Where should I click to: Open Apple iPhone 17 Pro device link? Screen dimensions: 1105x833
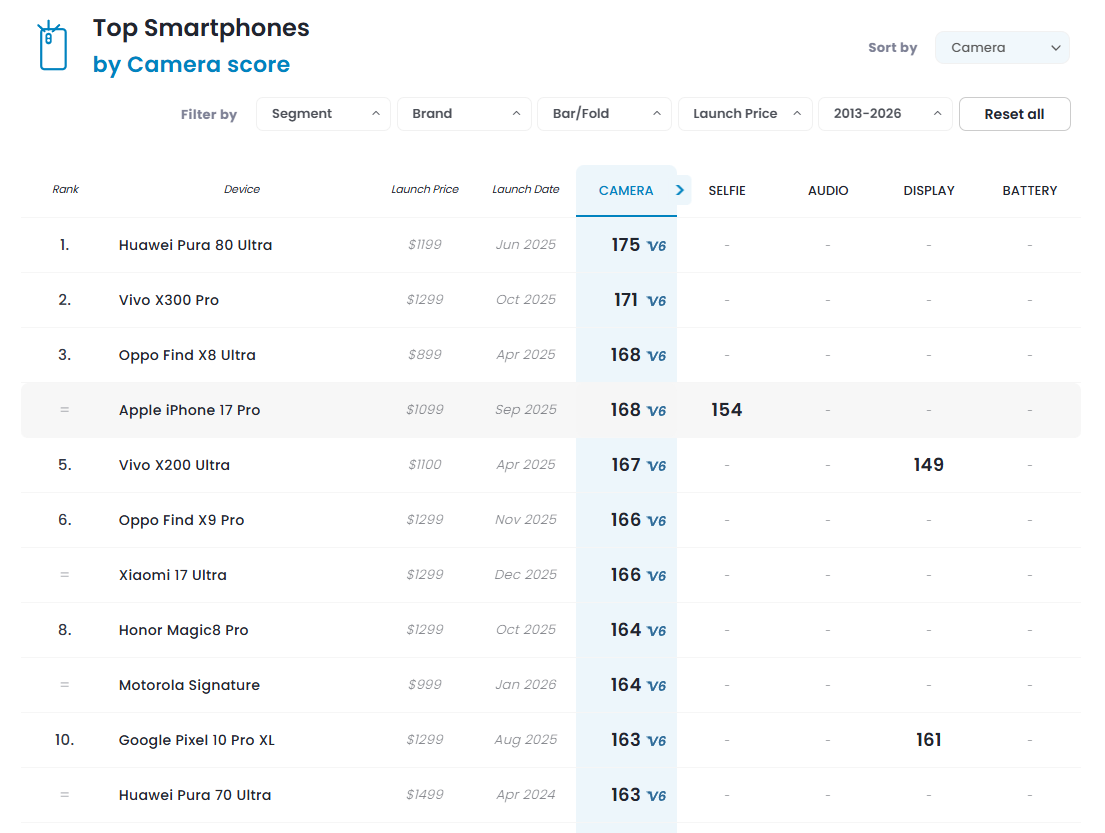click(x=189, y=410)
